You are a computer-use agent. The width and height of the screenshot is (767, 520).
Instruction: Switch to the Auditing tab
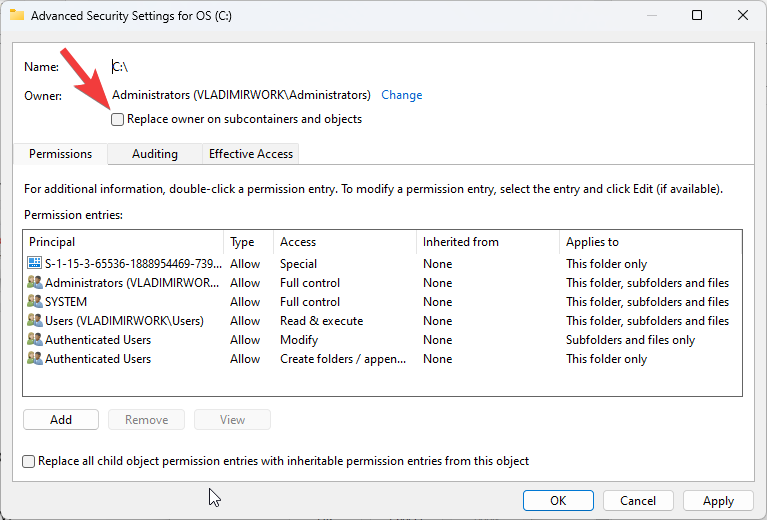(x=155, y=154)
